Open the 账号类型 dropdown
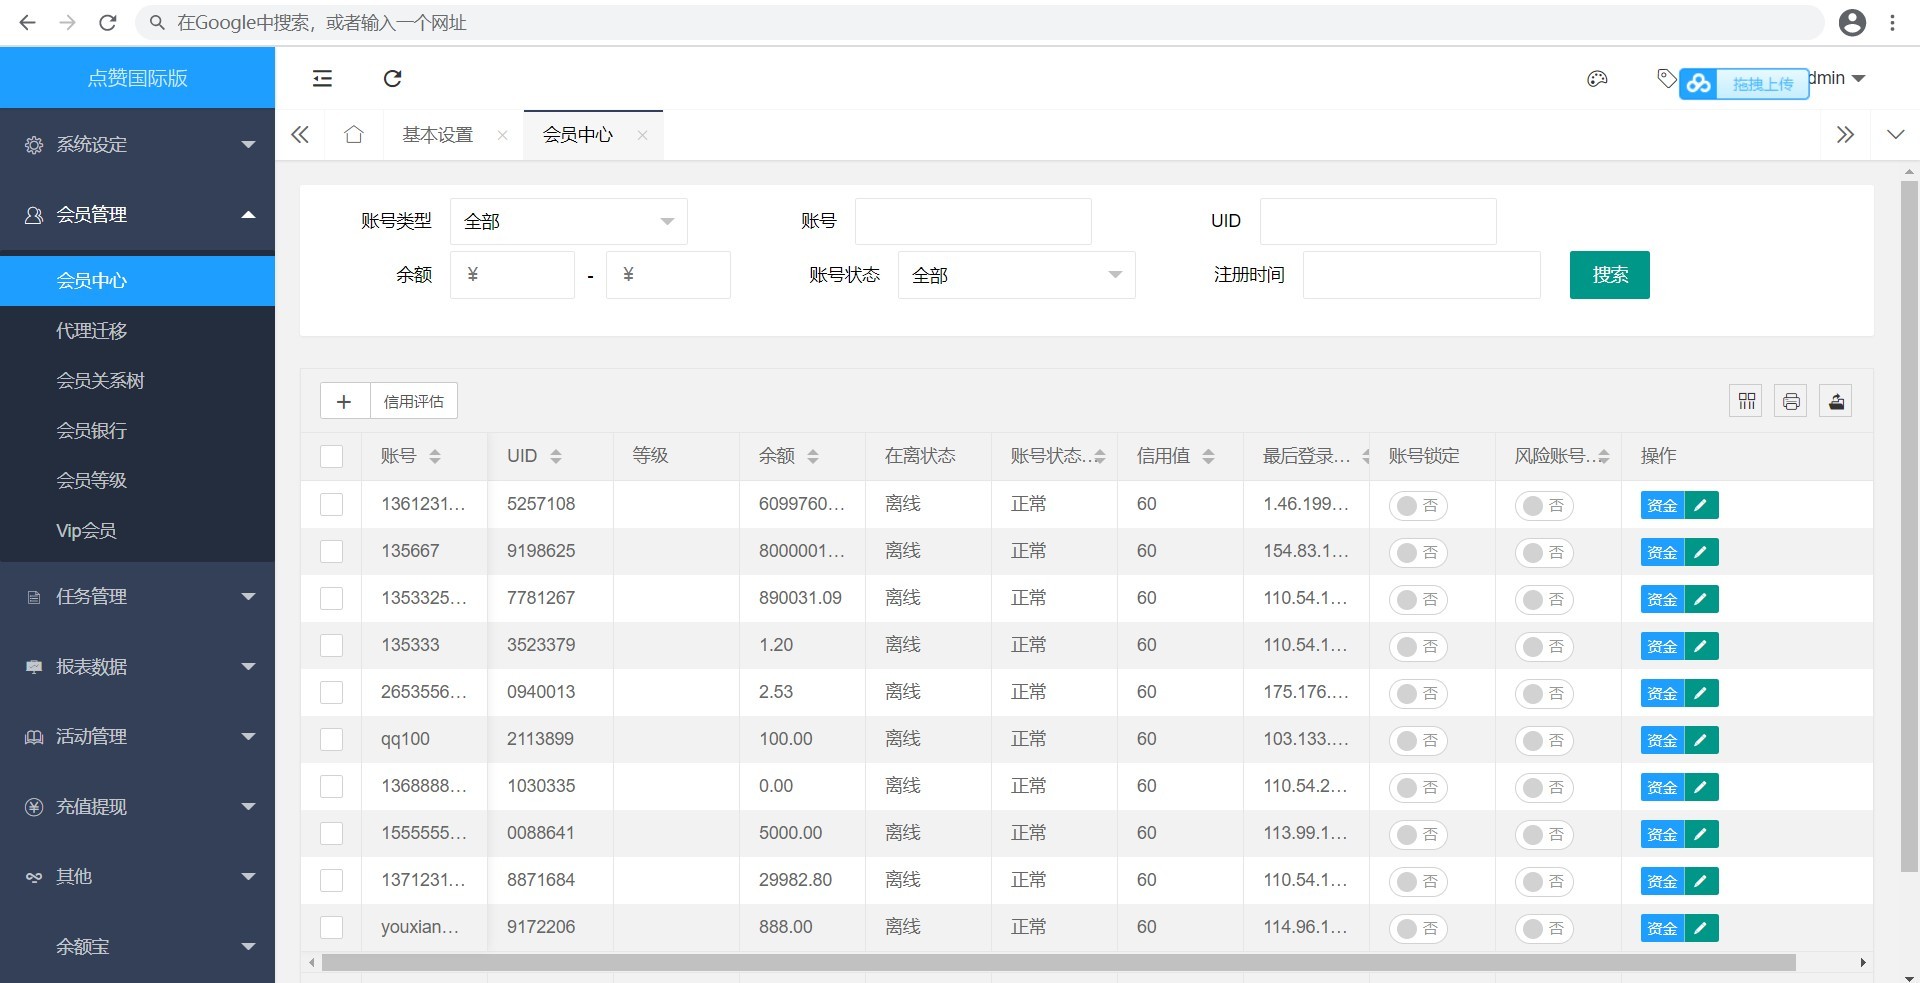This screenshot has width=1920, height=983. (569, 221)
